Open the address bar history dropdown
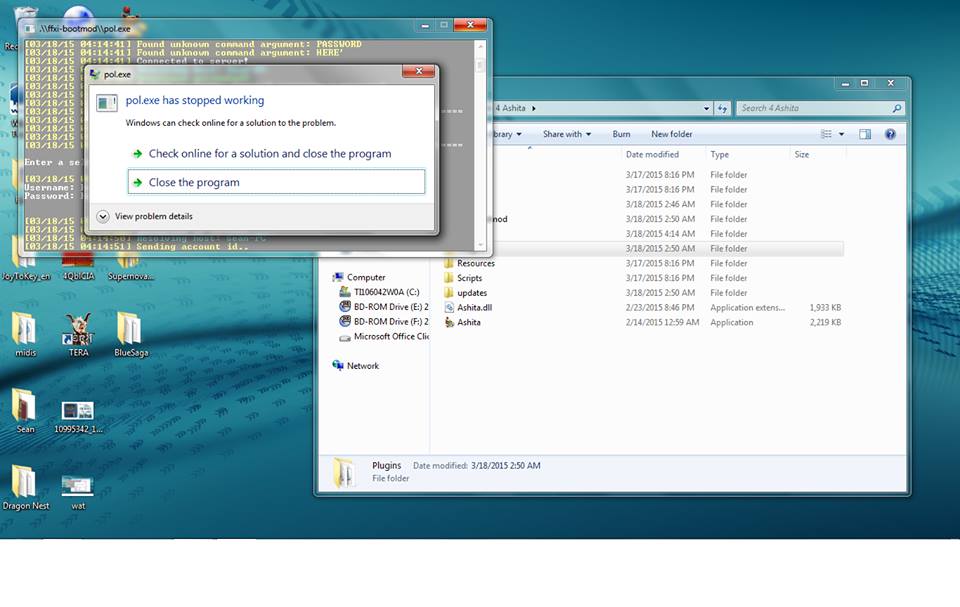 (706, 108)
